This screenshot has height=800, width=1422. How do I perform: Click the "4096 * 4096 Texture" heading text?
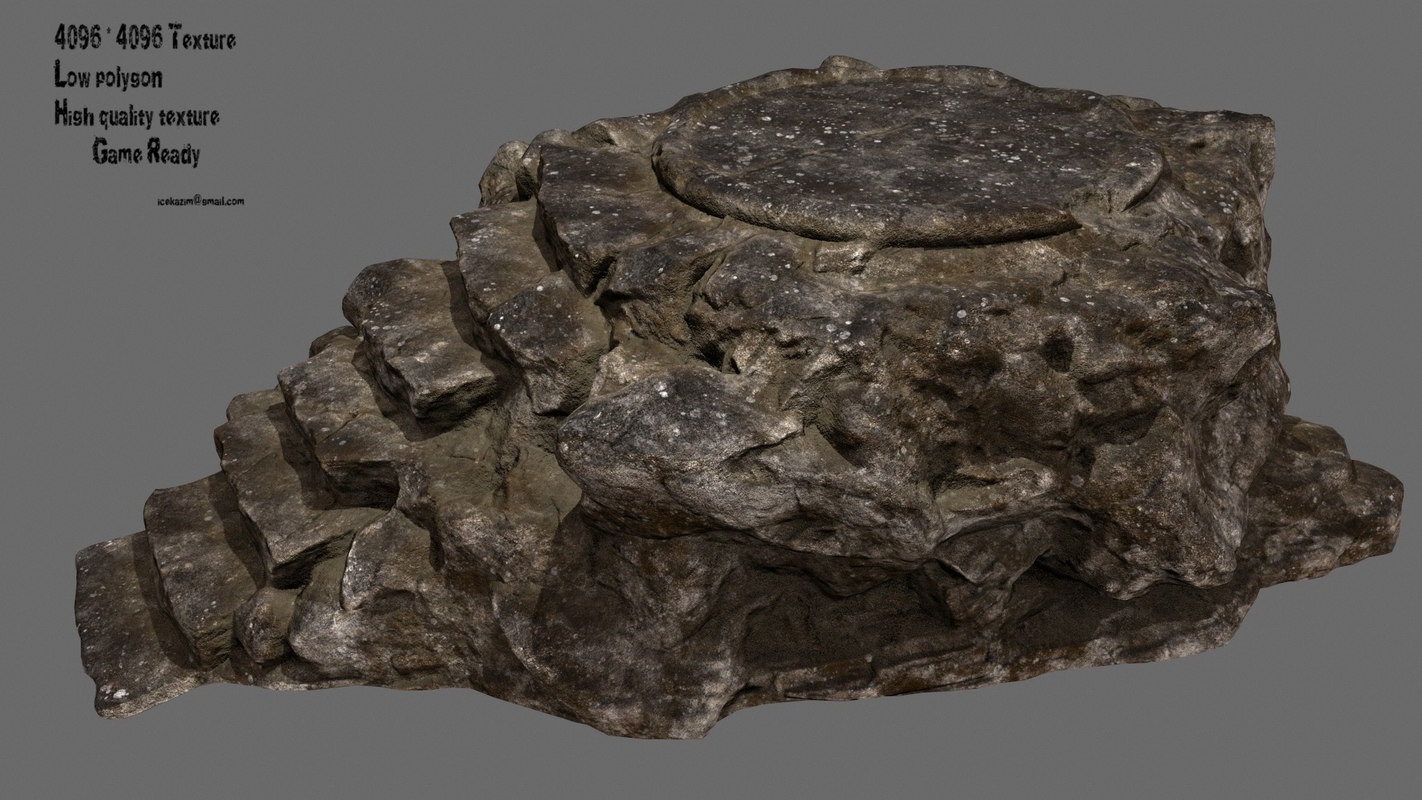(145, 40)
